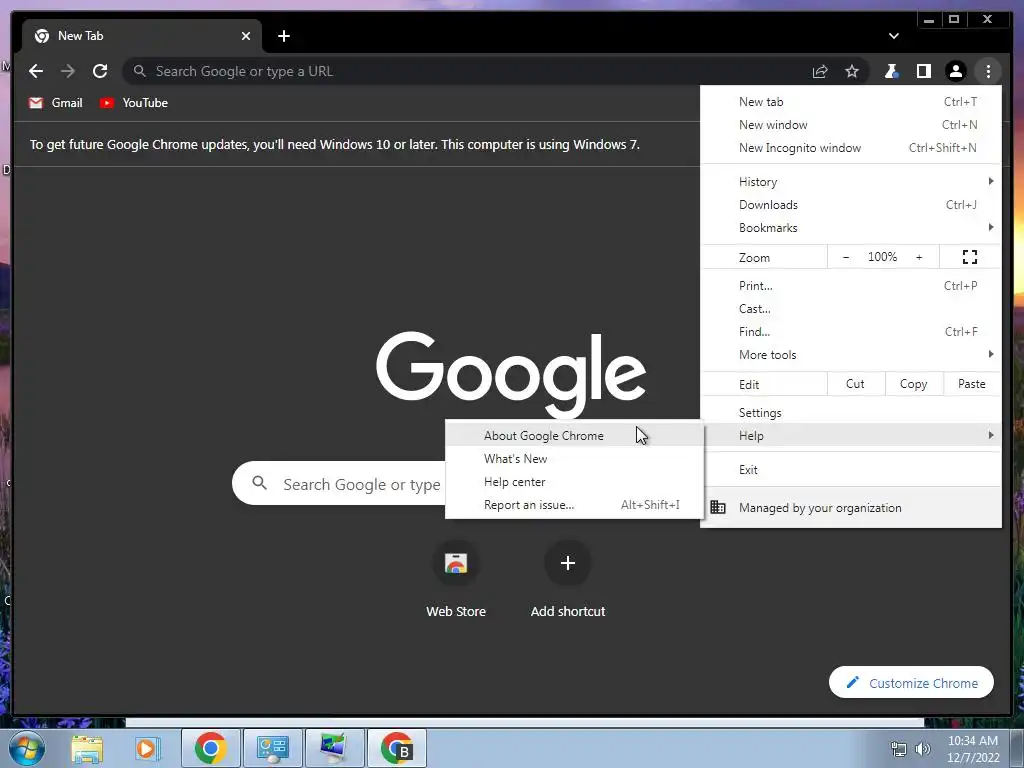
Task: Select What's New in Help submenu
Action: pos(575,458)
